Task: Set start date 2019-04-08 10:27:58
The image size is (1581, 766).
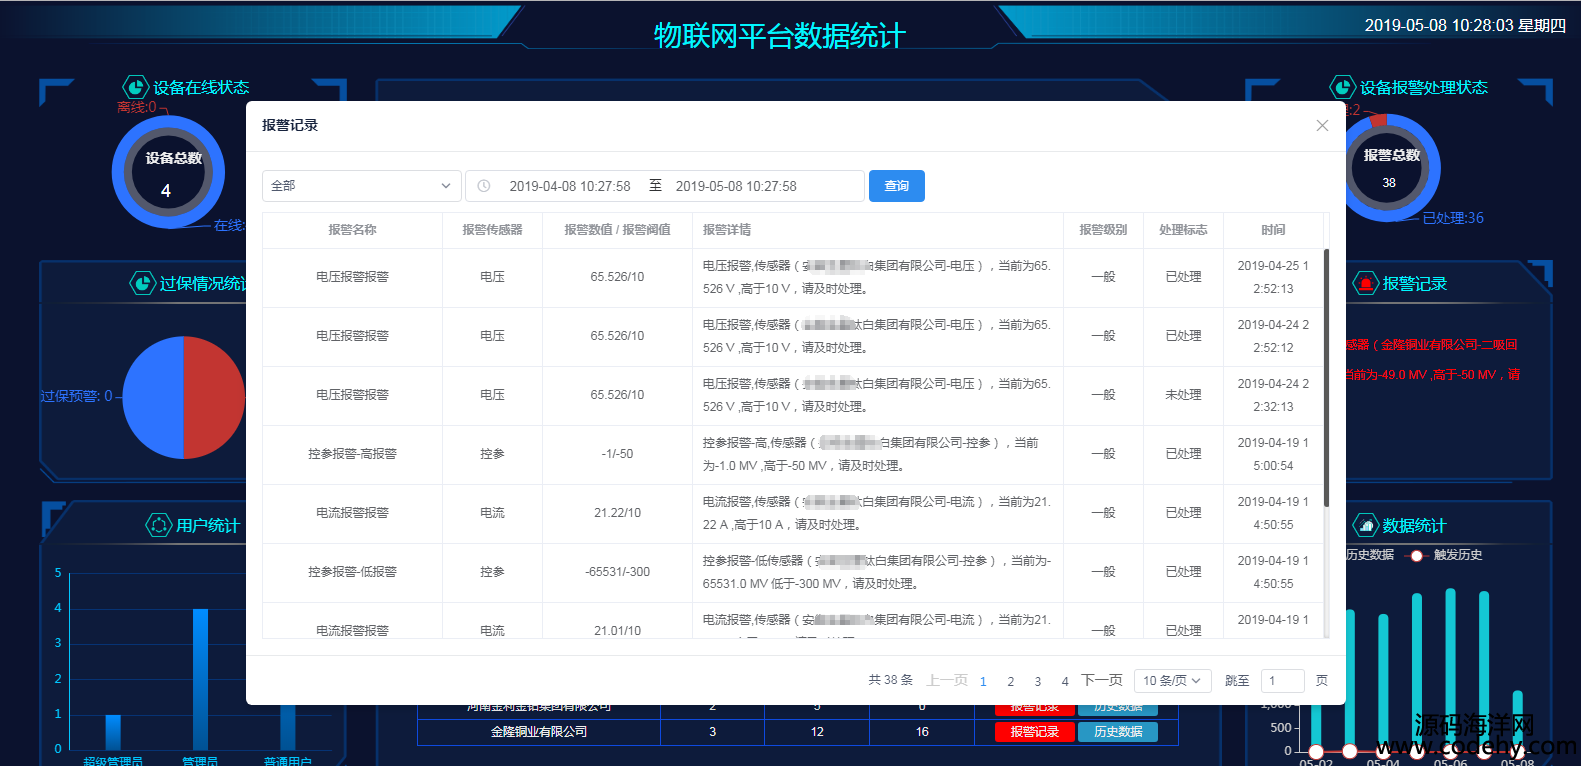Action: tap(570, 186)
